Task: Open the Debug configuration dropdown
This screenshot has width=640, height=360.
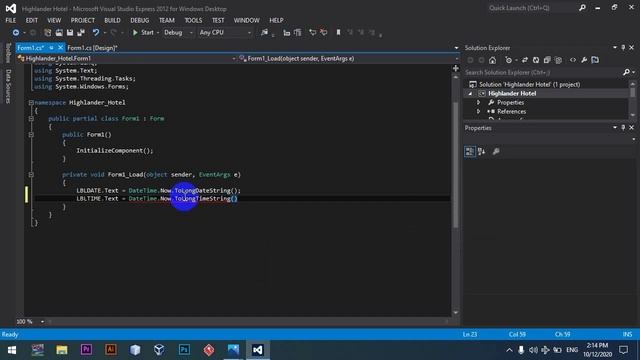Action: point(178,32)
